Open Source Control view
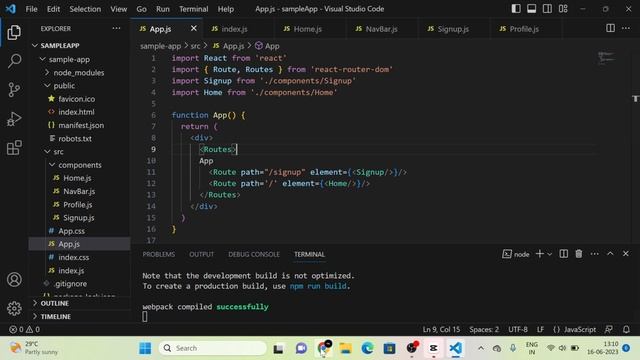This screenshot has width=640, height=360. 14,90
